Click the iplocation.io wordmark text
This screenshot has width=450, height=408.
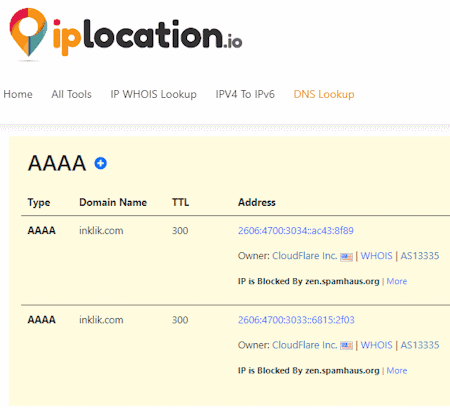[147, 37]
